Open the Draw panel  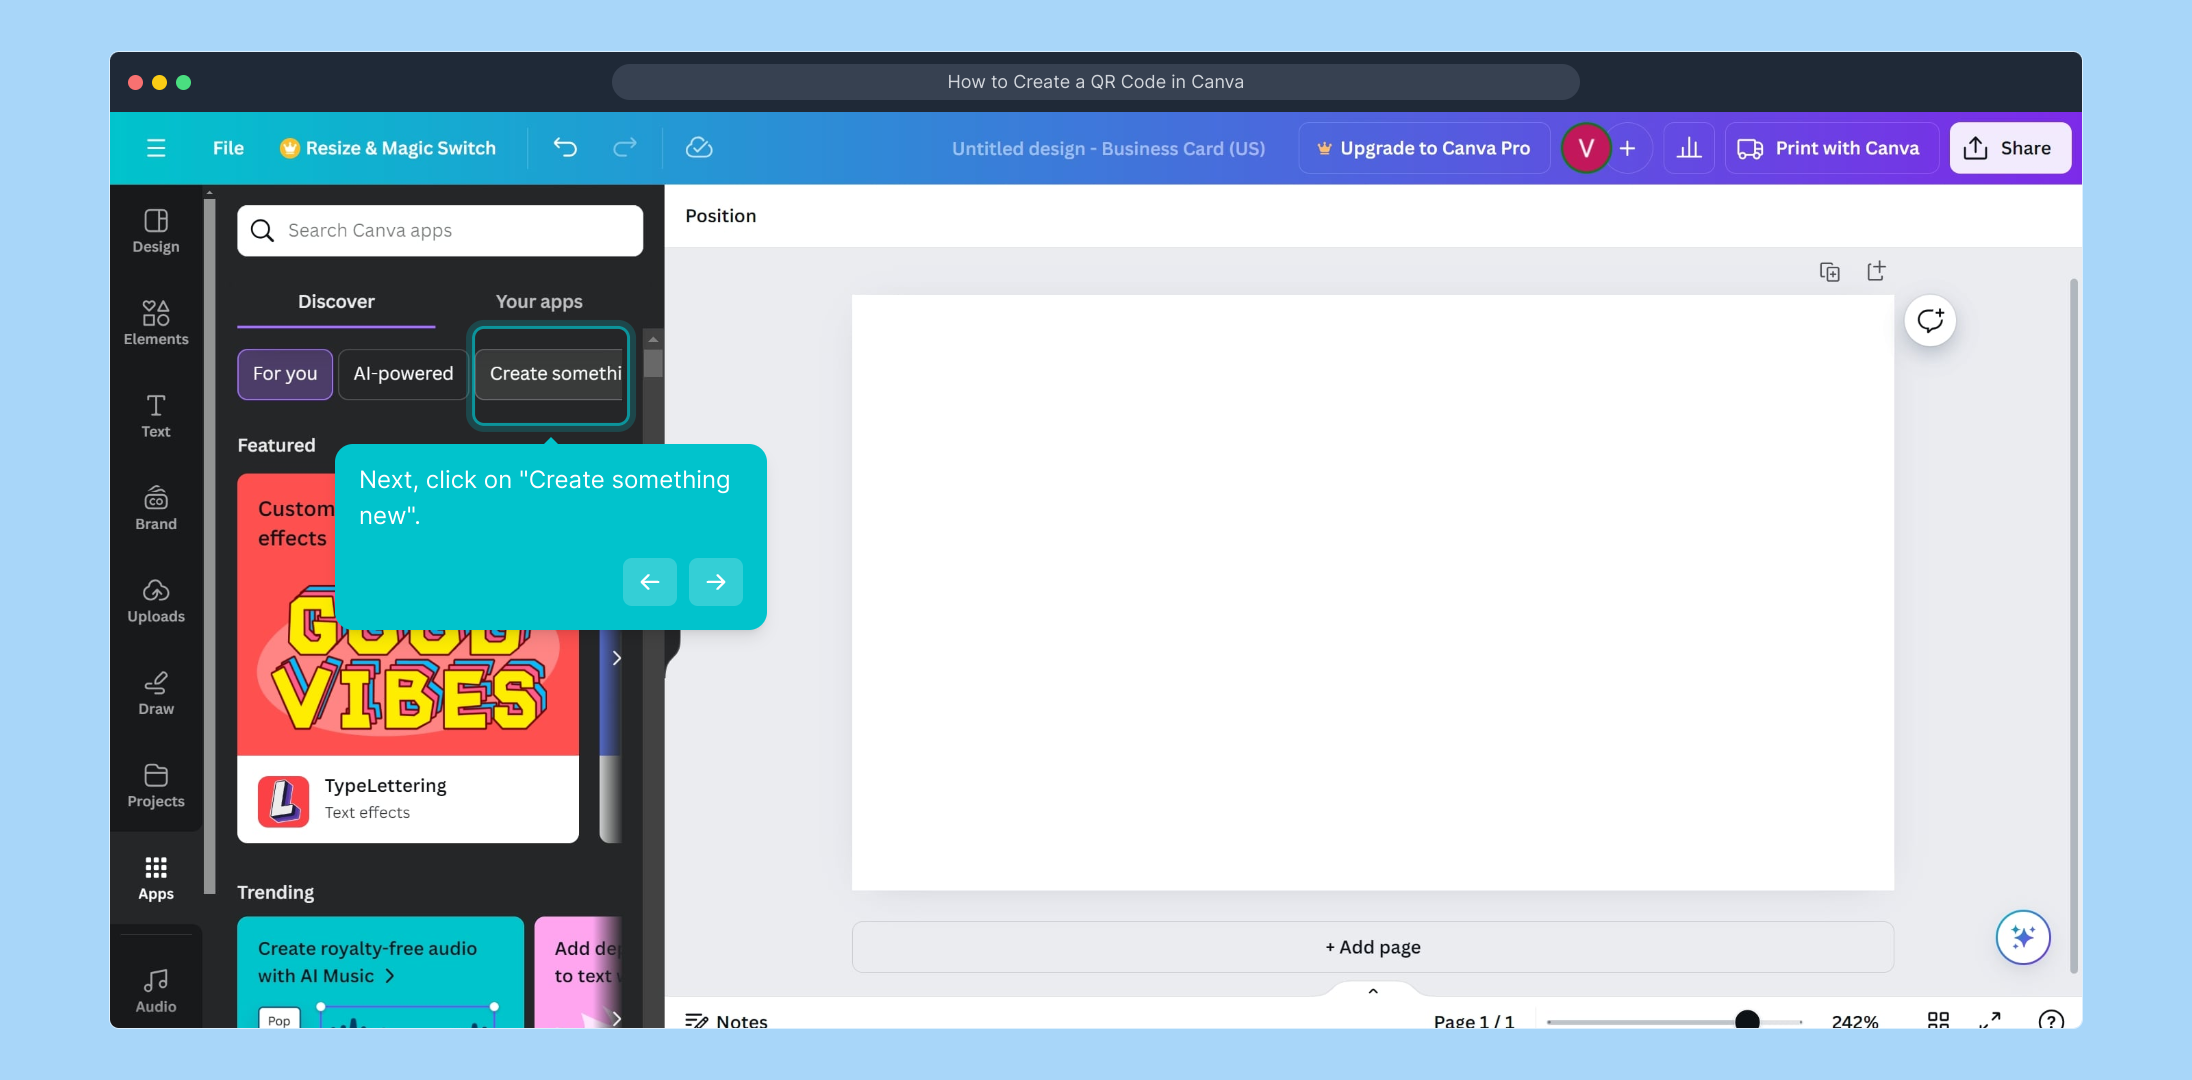pyautogui.click(x=156, y=692)
